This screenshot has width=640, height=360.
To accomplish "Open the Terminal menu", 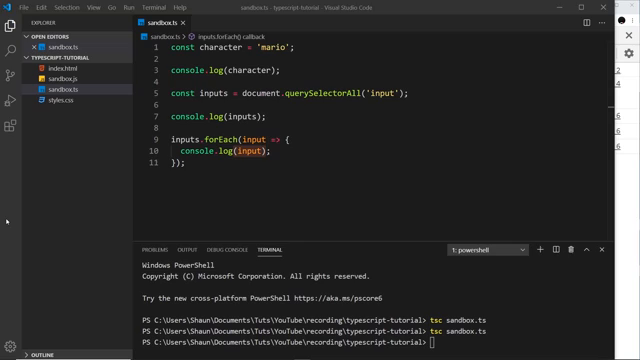I will [154, 7].
